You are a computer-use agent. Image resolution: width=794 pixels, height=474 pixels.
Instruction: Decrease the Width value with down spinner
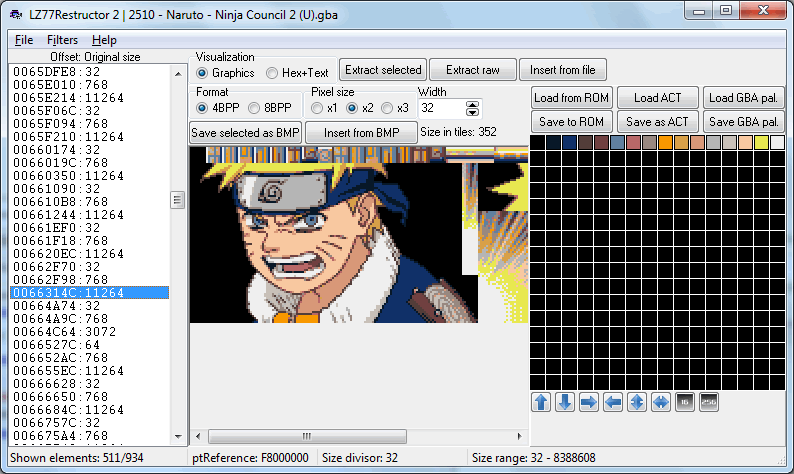(x=472, y=112)
